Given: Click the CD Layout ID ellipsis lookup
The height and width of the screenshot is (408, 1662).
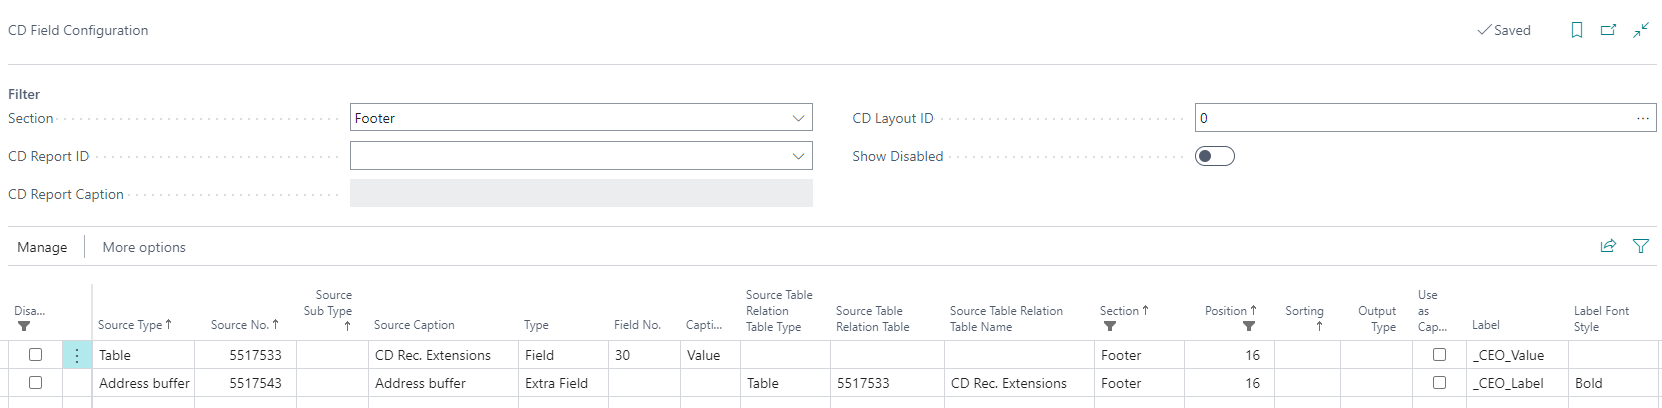Looking at the screenshot, I should [1643, 118].
